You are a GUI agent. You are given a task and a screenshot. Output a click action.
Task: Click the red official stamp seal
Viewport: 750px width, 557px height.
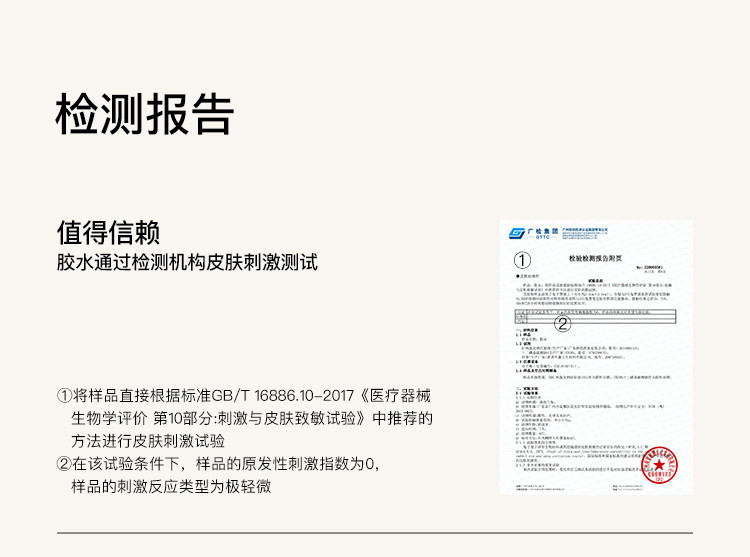tap(659, 464)
